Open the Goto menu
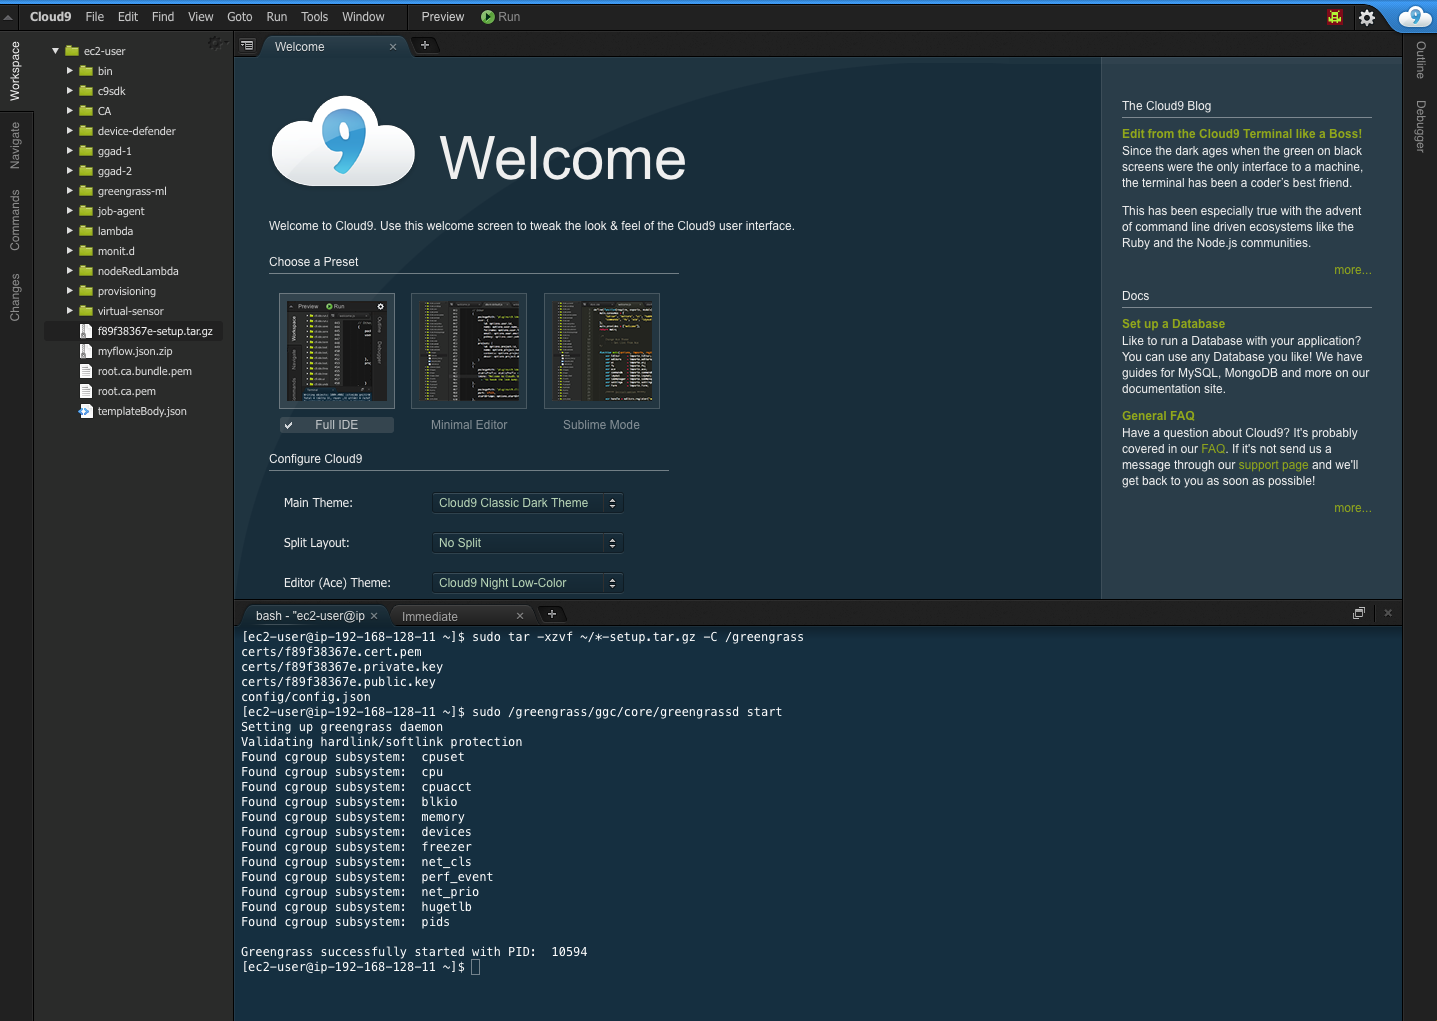 pos(240,17)
